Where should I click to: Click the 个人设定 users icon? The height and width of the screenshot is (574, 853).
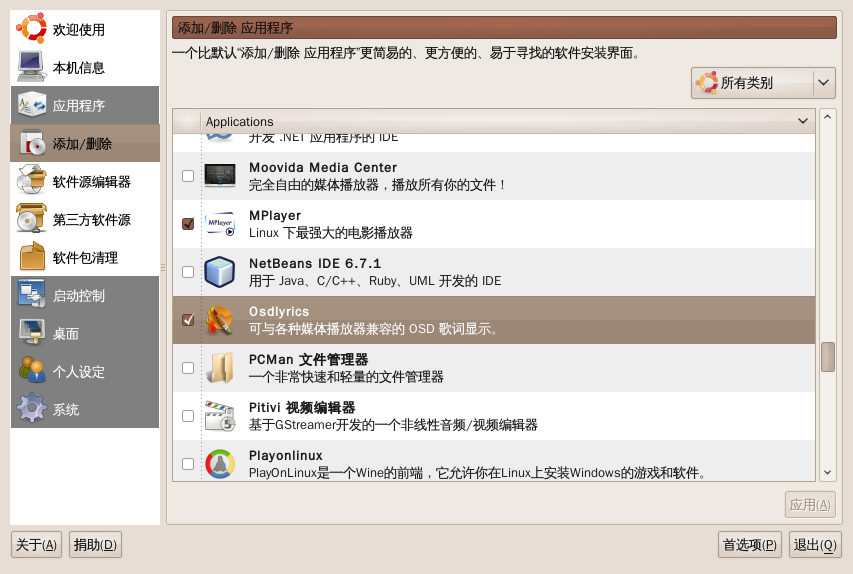tap(32, 371)
